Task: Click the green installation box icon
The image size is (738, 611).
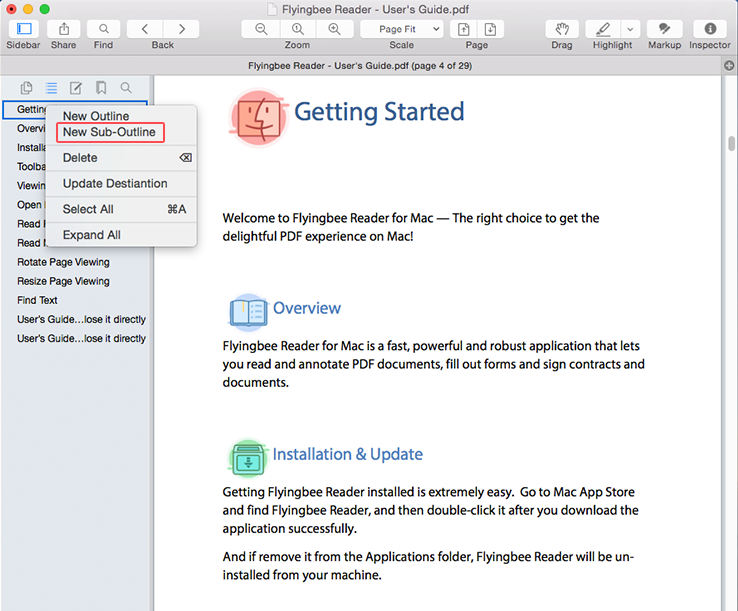Action: coord(248,458)
